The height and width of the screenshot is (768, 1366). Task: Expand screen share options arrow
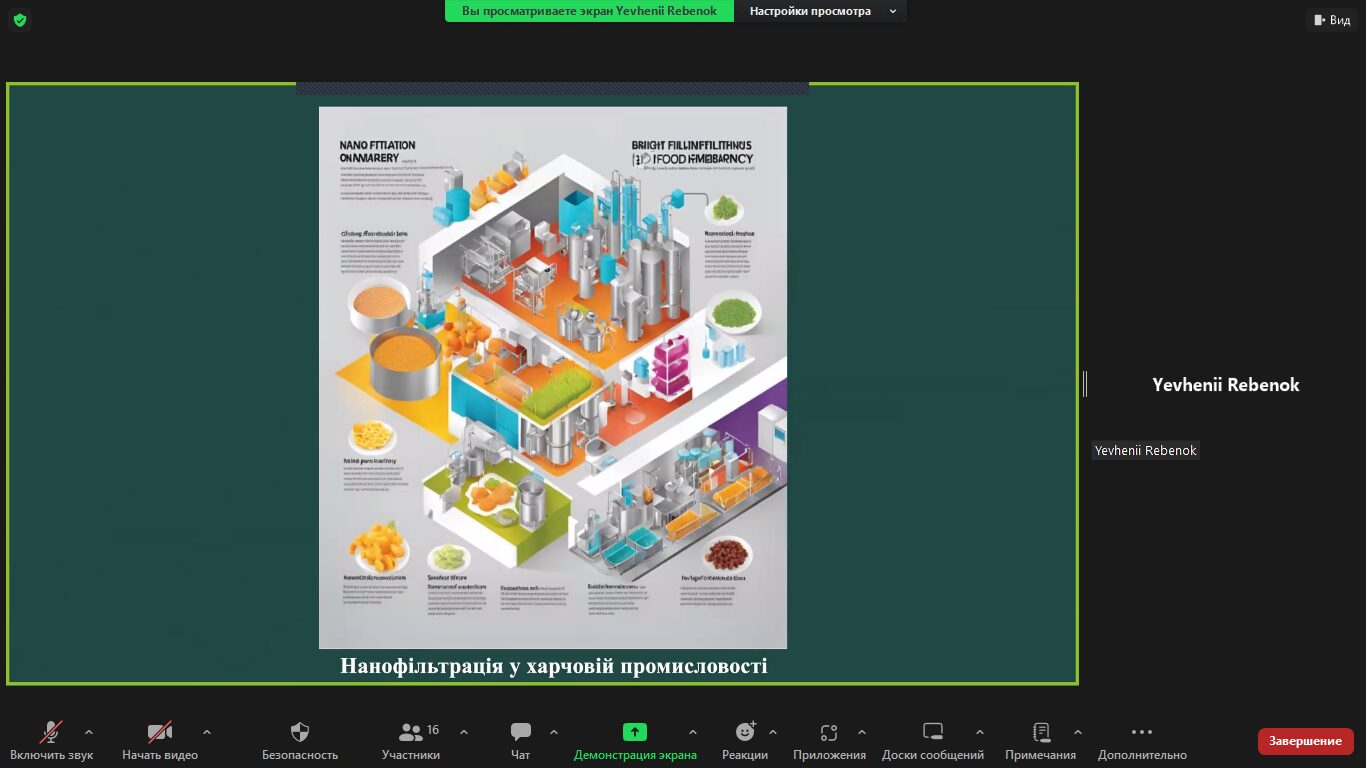click(693, 732)
